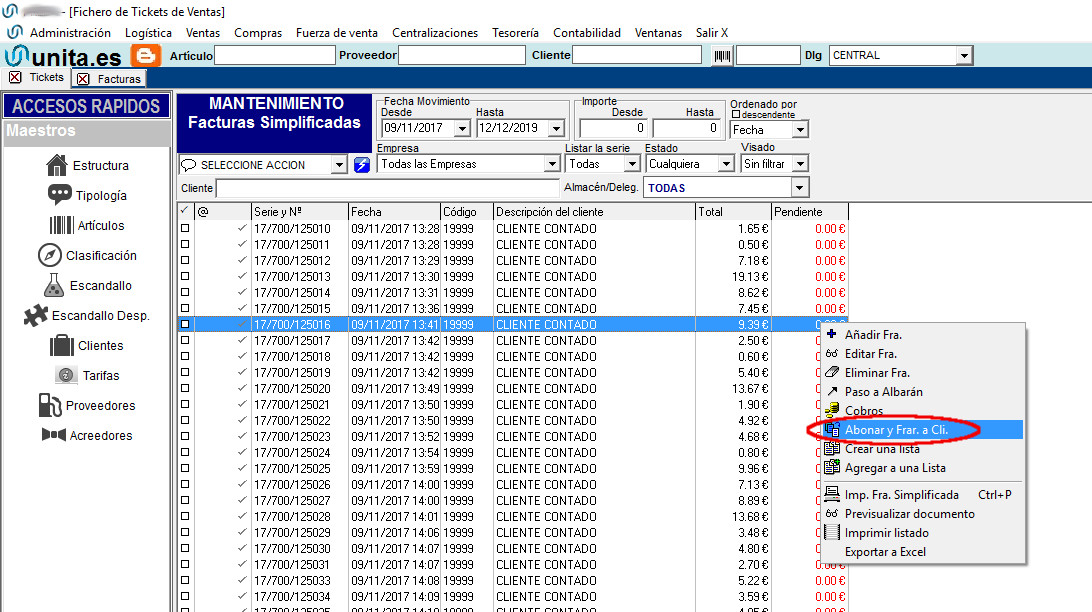
Task: Toggle the descendente checkbox
Action: [735, 114]
